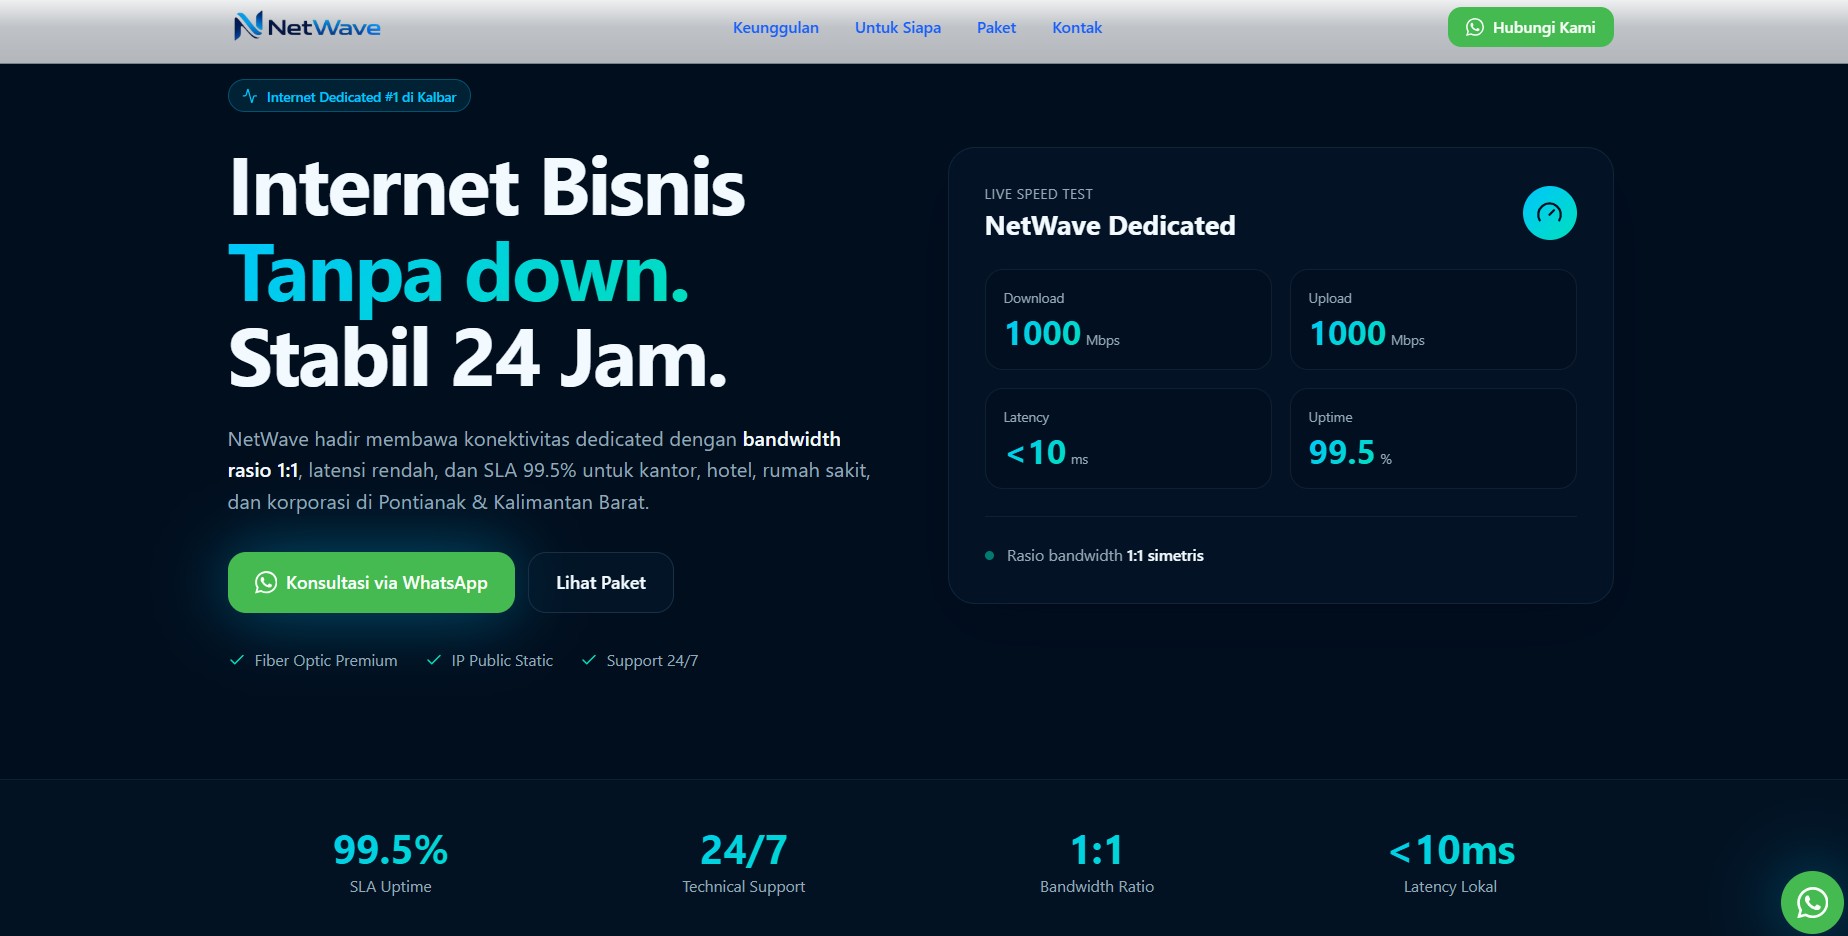Click the checkmark beside IP Public Static
Image resolution: width=1848 pixels, height=936 pixels.
pos(434,660)
